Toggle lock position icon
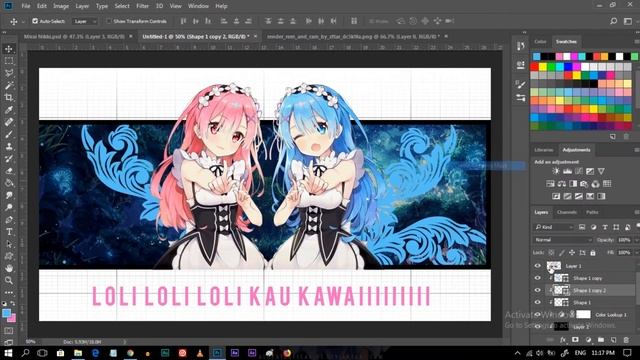This screenshot has width=640, height=360. (572, 253)
